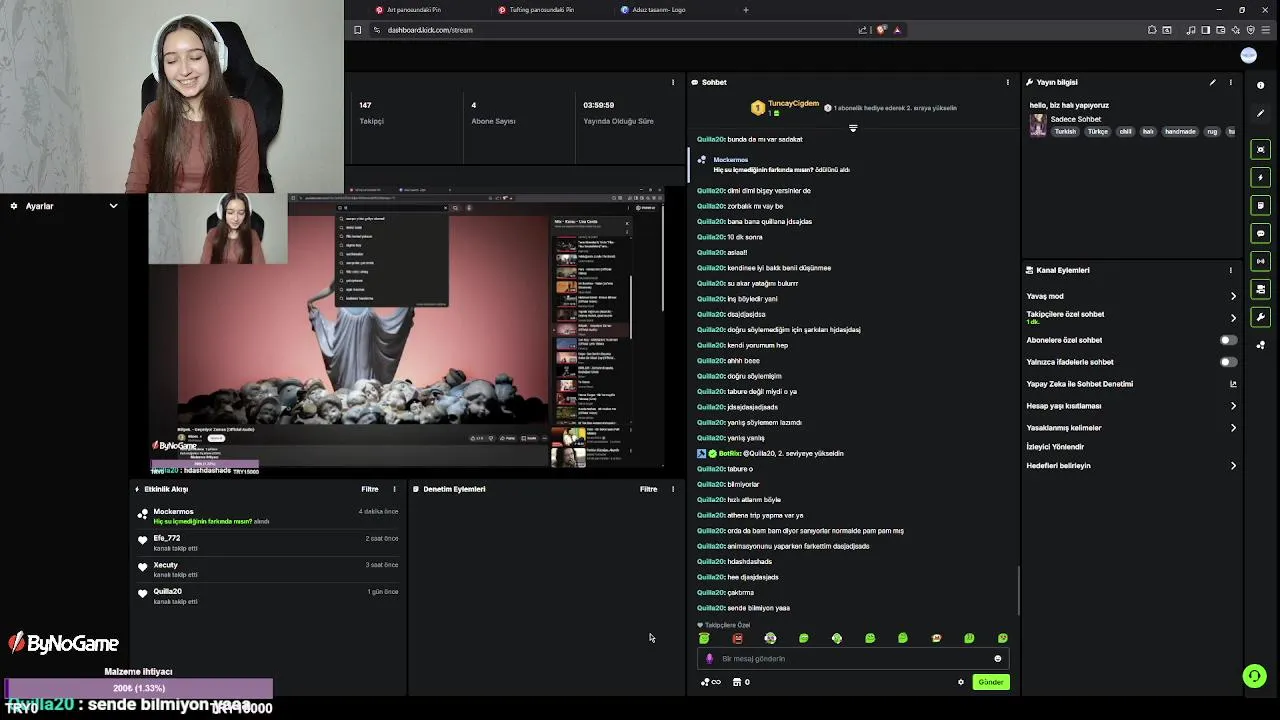The width and height of the screenshot is (1280, 720).
Task: Select the last emote in emote row
Action: [x=1002, y=638]
